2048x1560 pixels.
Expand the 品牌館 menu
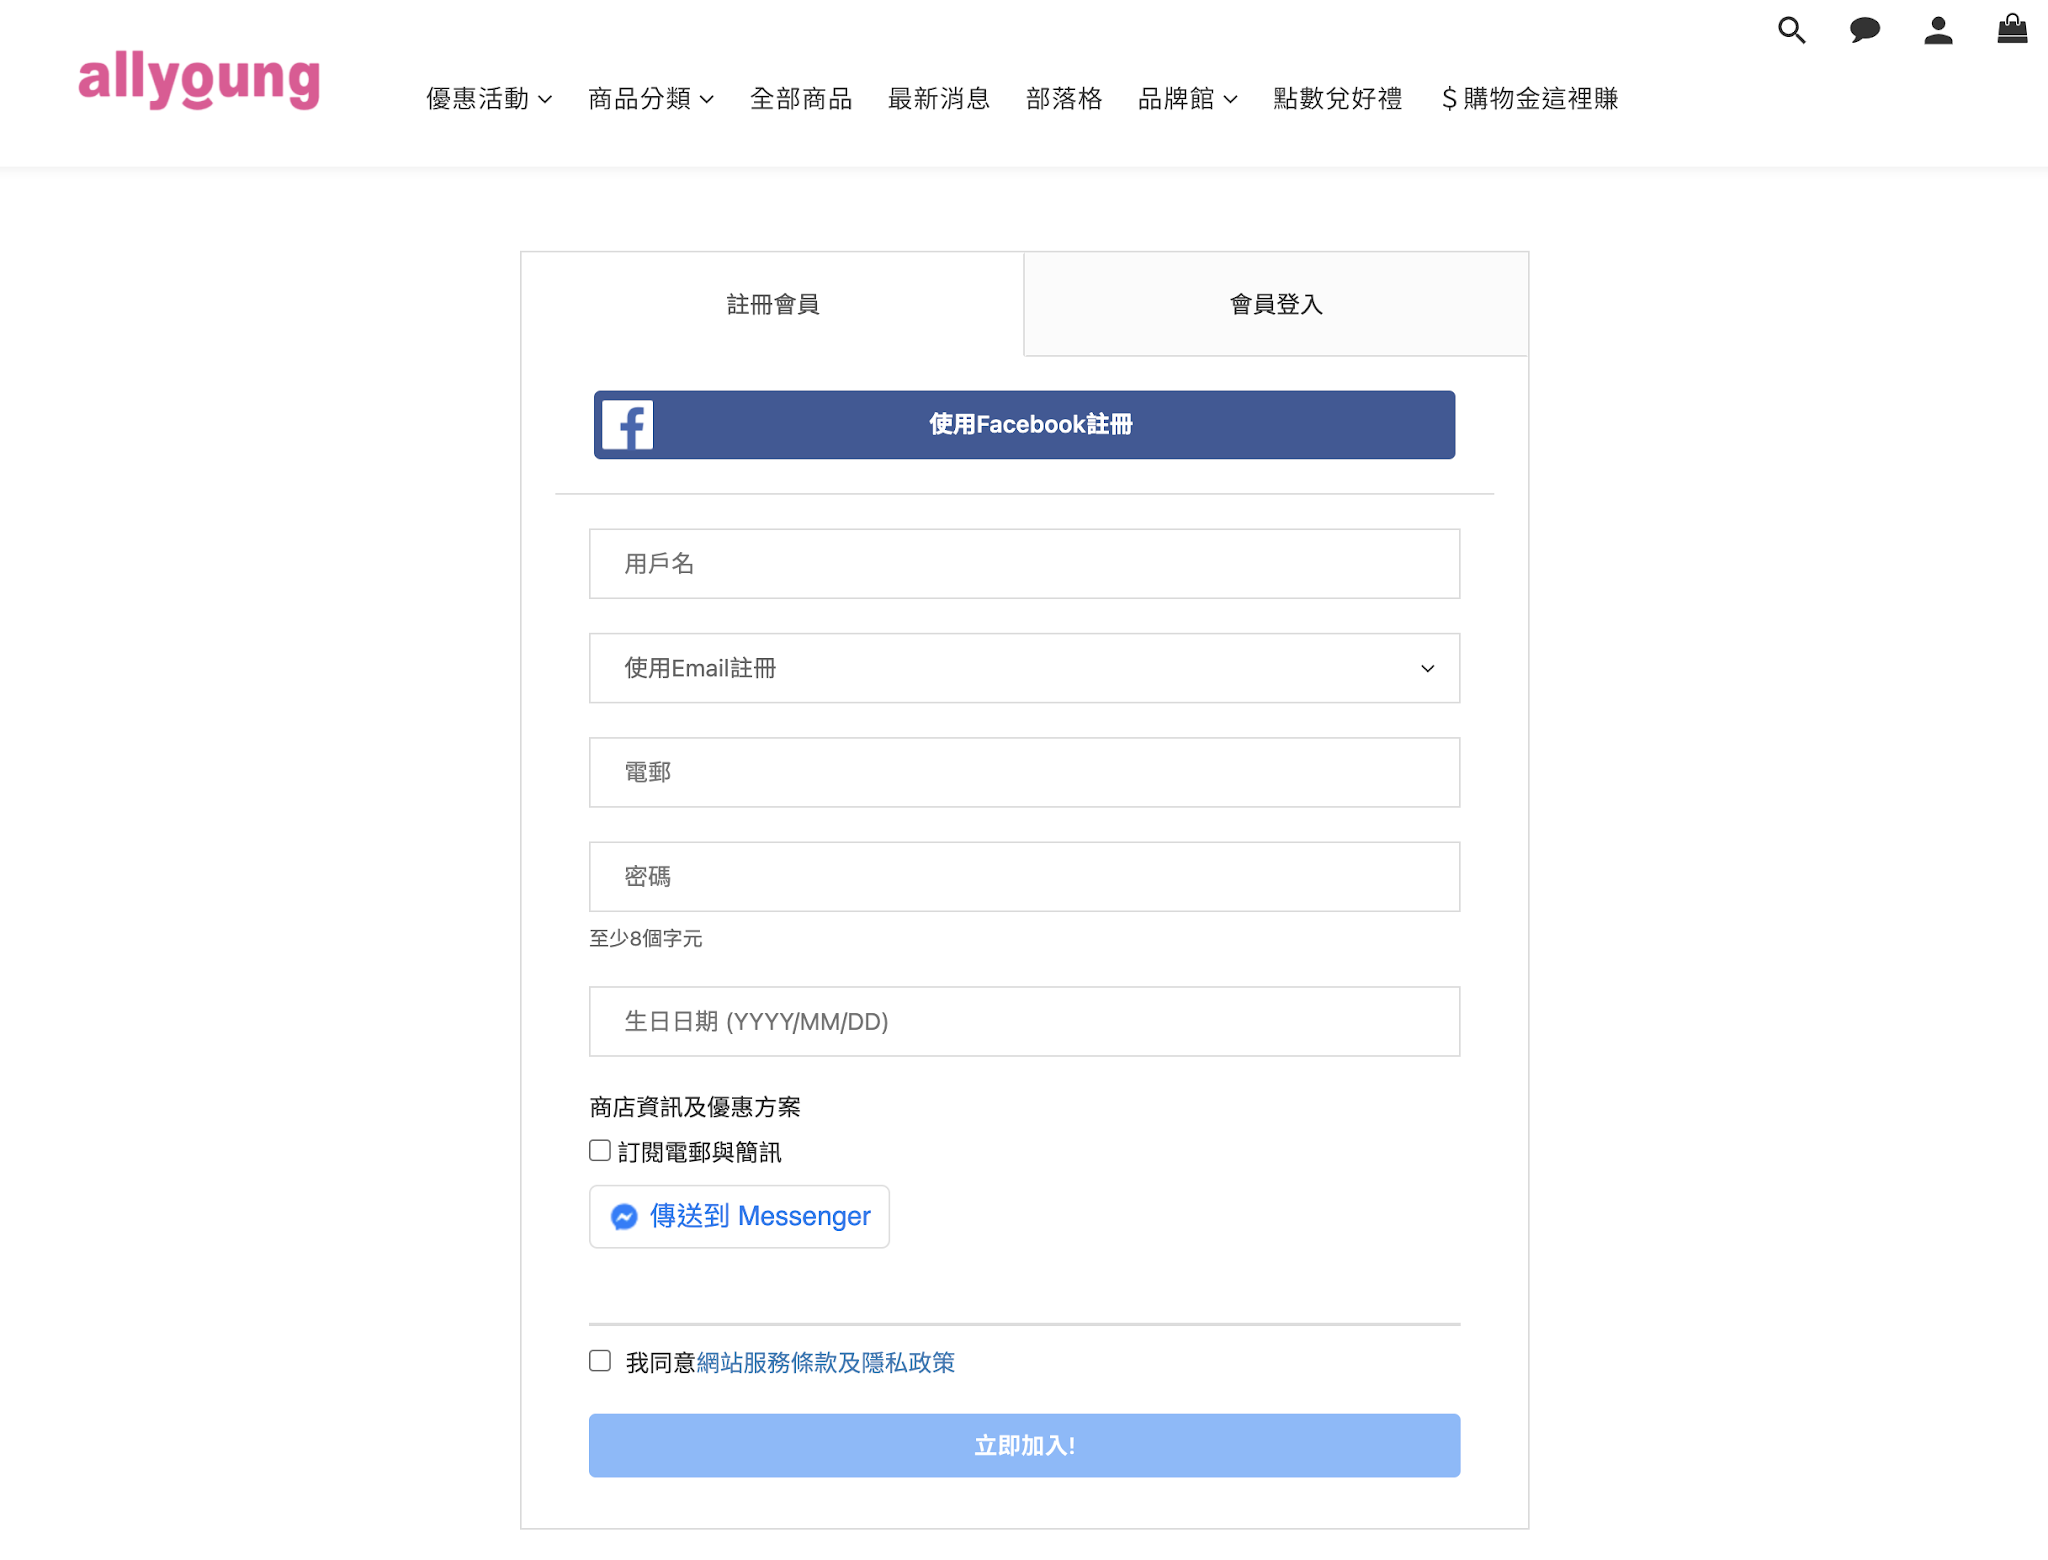click(x=1187, y=99)
